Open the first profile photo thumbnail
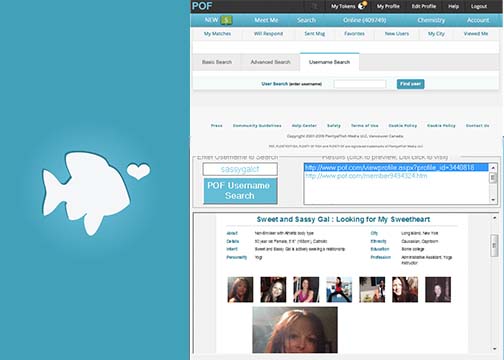This screenshot has height=360, width=504. pos(240,289)
